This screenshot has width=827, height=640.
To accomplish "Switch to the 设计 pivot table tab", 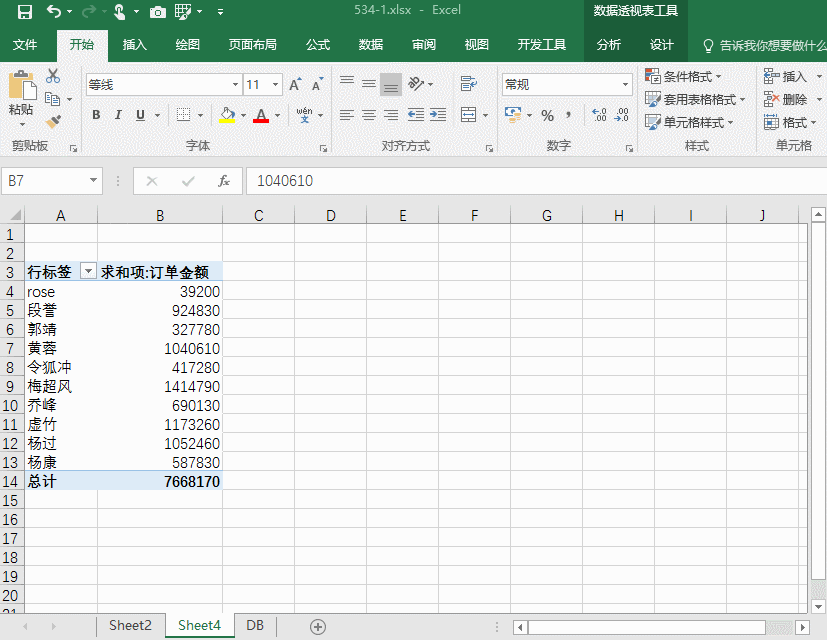I will [x=661, y=45].
